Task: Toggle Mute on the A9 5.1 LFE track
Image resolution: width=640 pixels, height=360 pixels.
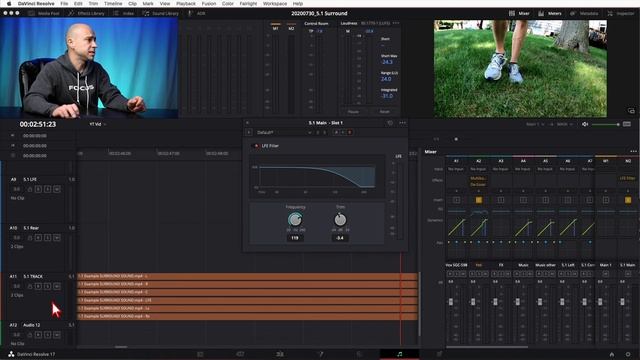Action: pyautogui.click(x=57, y=189)
